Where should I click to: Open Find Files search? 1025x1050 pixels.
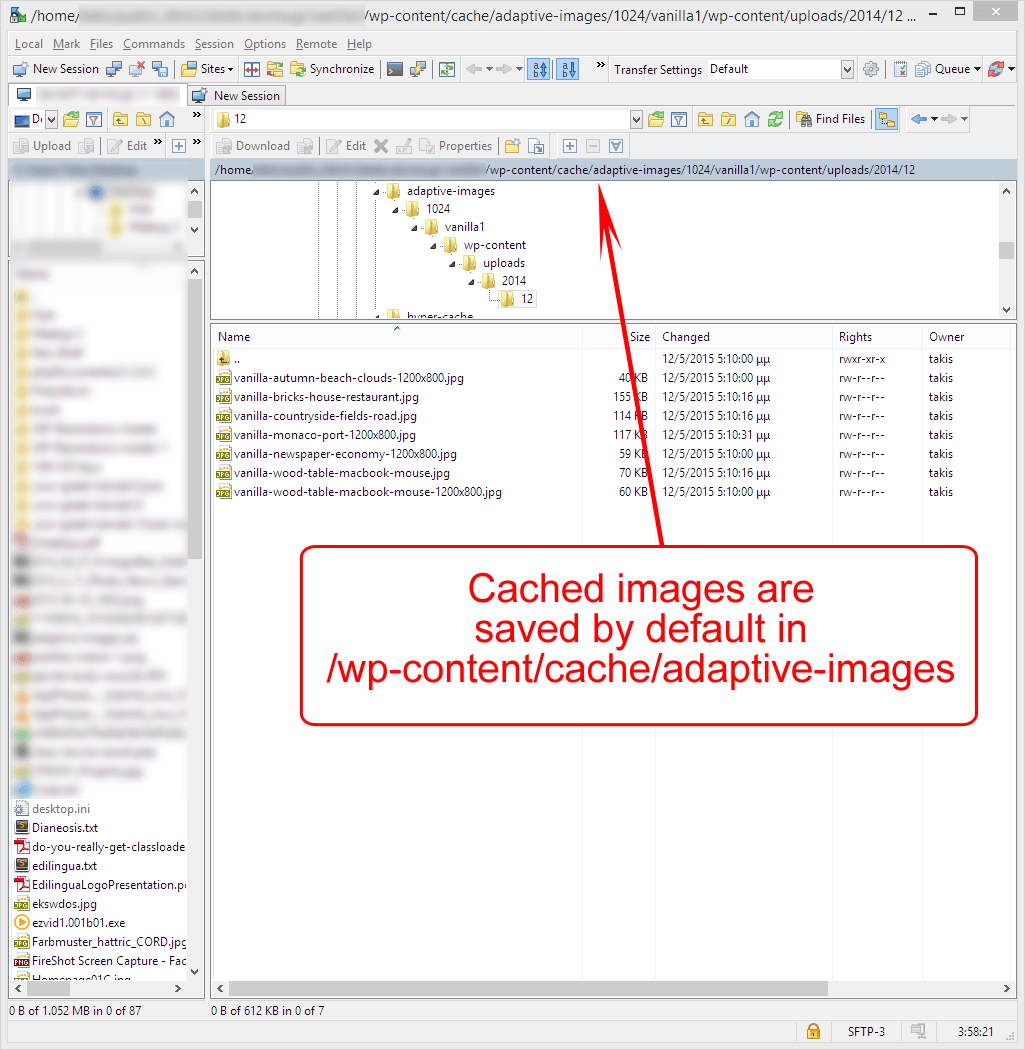click(x=828, y=118)
